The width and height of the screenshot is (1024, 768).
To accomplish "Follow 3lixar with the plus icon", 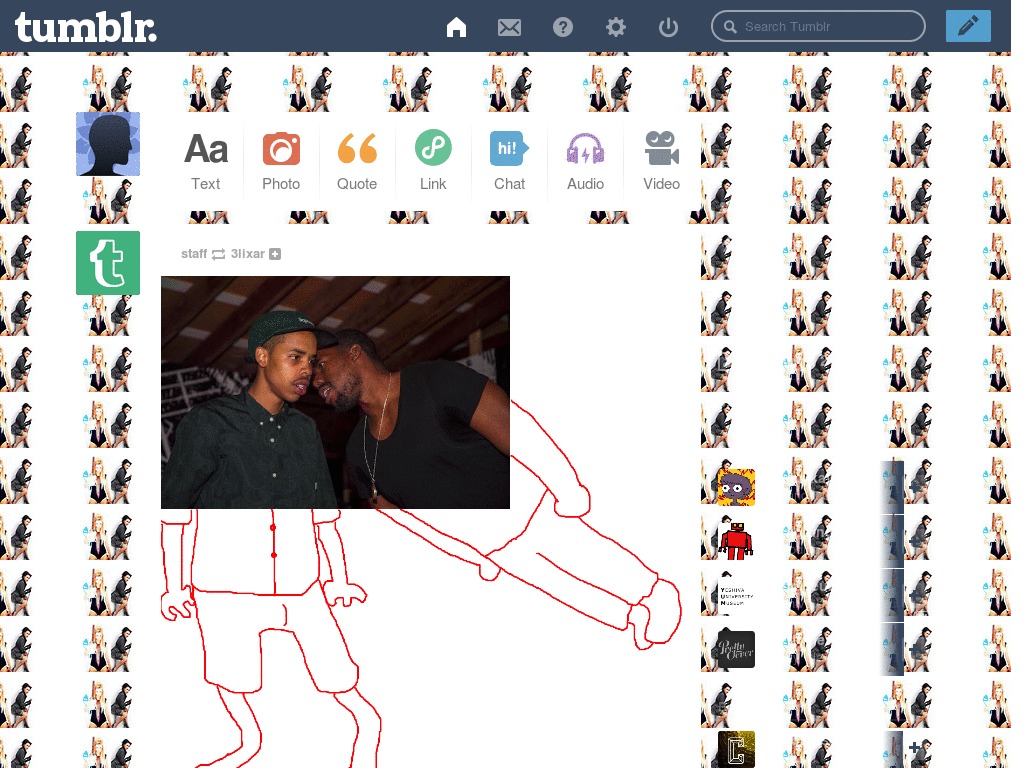I will [275, 254].
